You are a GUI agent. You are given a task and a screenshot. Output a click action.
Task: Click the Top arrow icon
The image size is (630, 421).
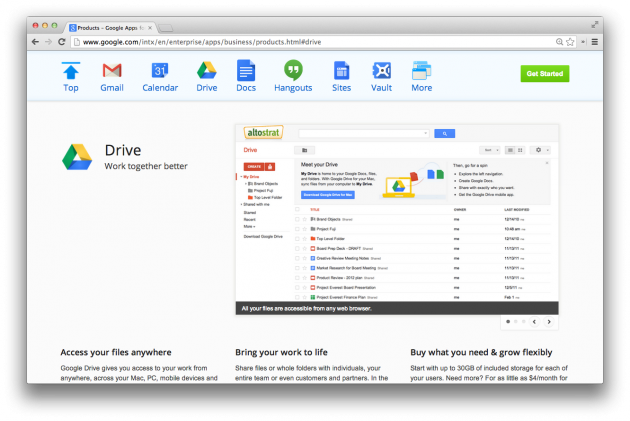[x=71, y=71]
